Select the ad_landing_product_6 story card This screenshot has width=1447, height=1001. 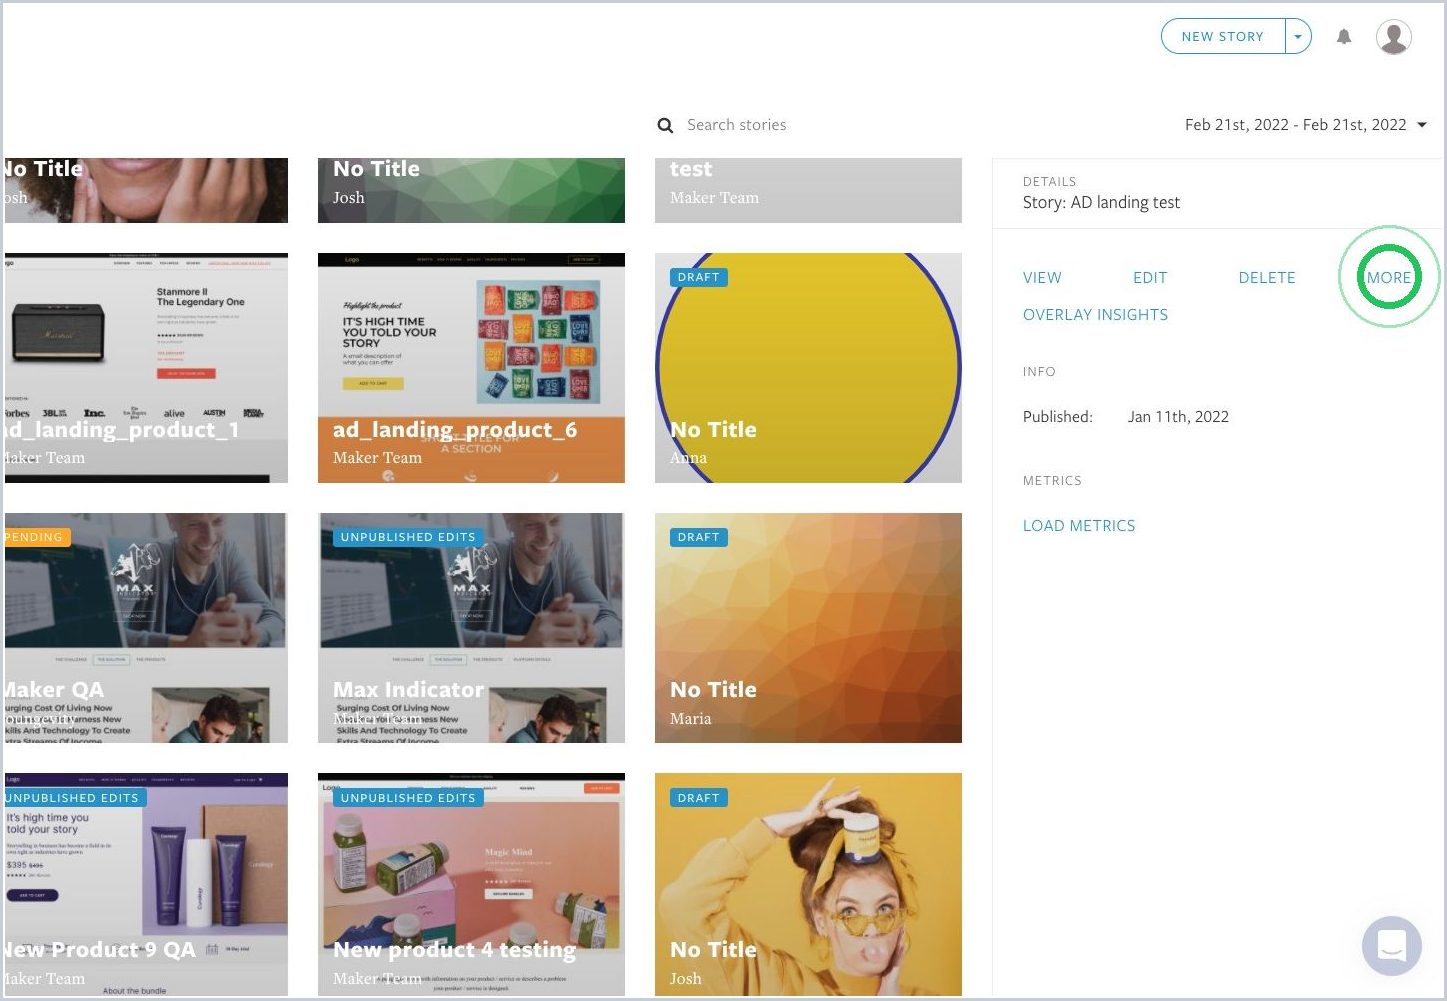click(x=471, y=368)
